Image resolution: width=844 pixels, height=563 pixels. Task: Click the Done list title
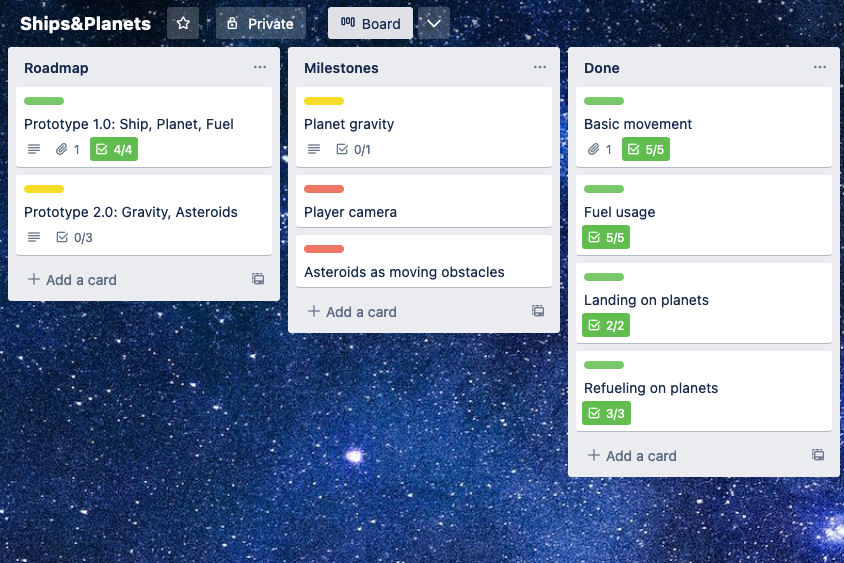(x=602, y=68)
